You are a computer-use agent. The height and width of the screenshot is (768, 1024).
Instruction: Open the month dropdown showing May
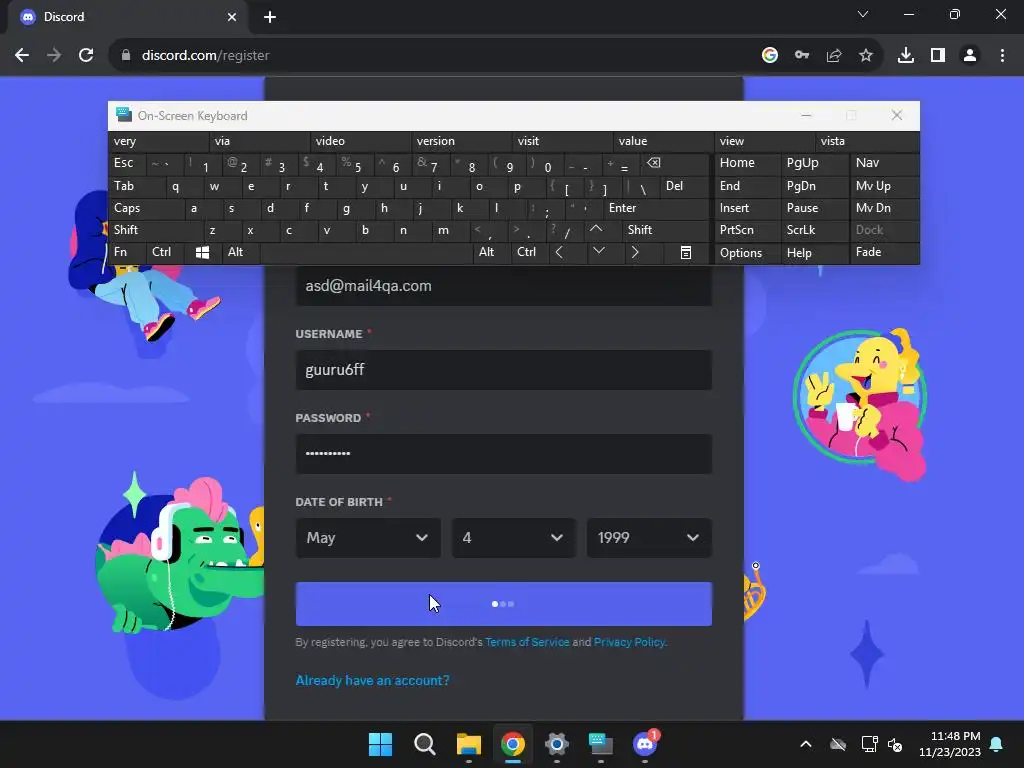[x=368, y=537]
